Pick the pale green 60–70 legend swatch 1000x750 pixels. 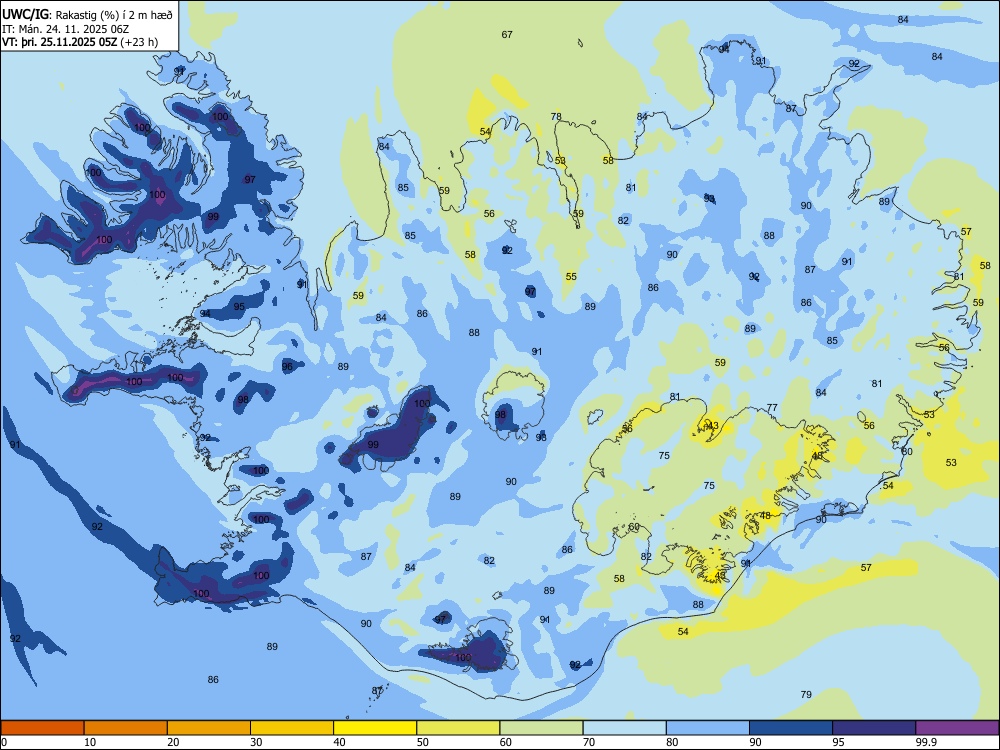point(541,728)
